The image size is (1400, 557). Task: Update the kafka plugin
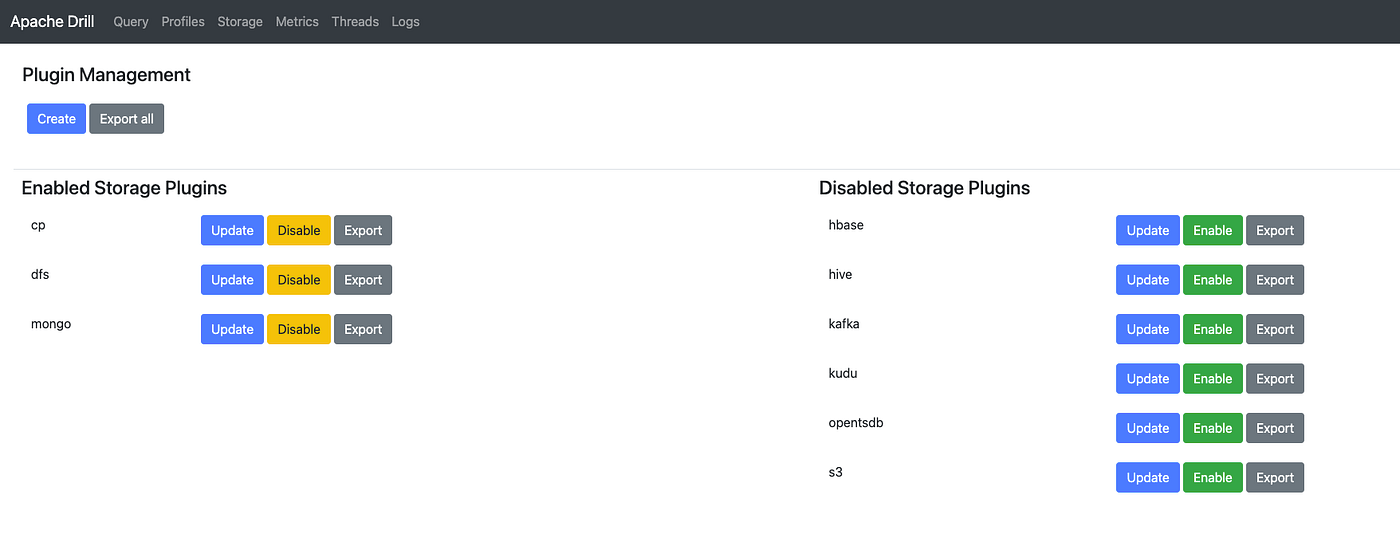point(1147,329)
